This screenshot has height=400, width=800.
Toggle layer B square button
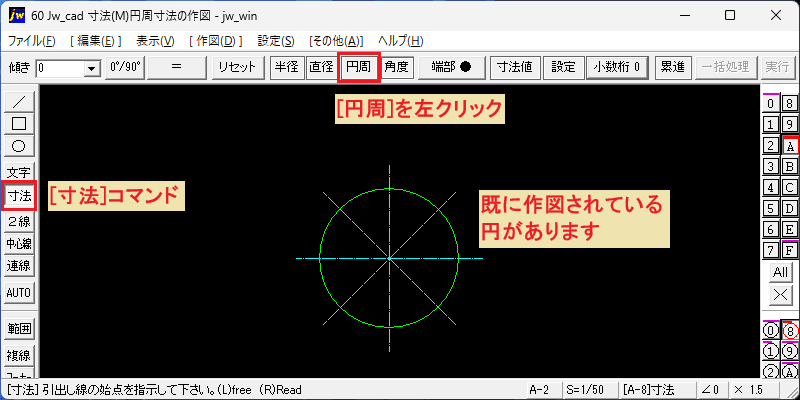pyautogui.click(x=790, y=166)
